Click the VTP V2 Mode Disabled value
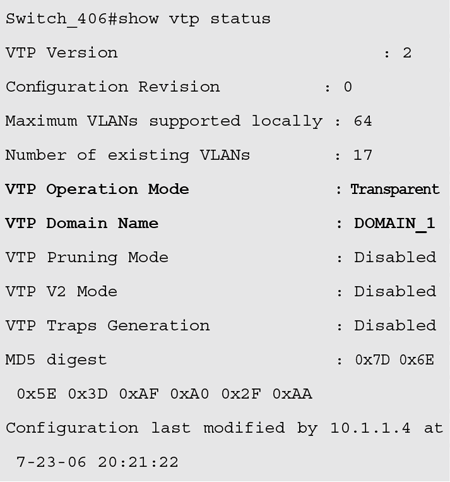Screen dimensions: 450x482 point(395,291)
